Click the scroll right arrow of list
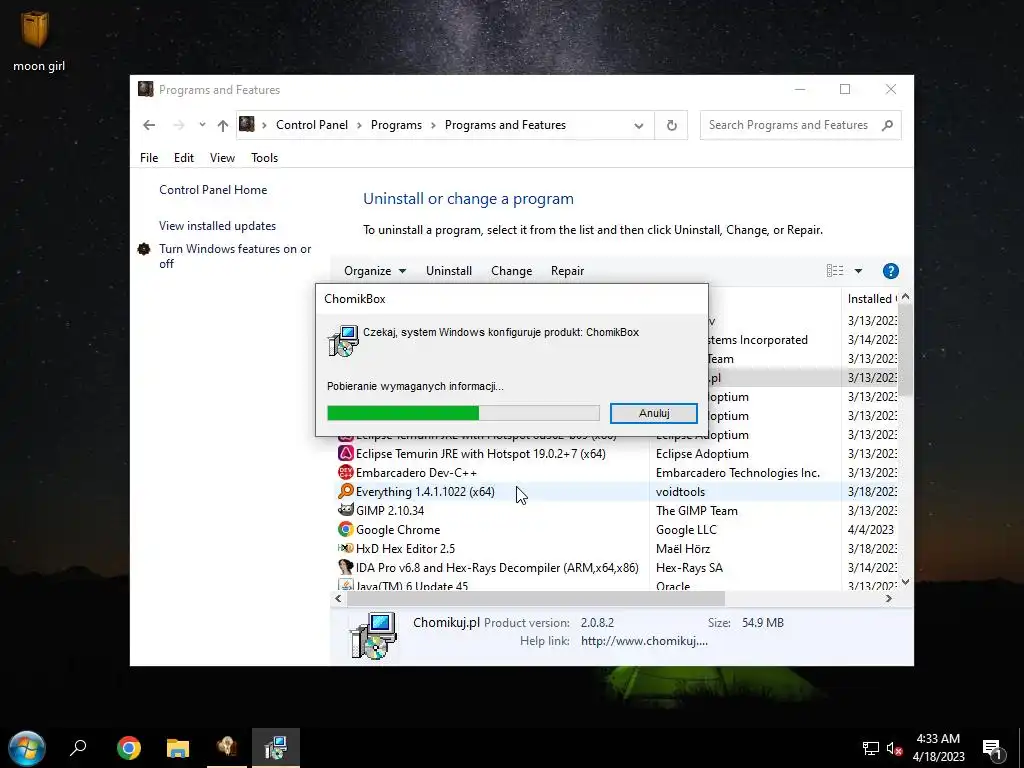The image size is (1024, 768). tap(888, 598)
